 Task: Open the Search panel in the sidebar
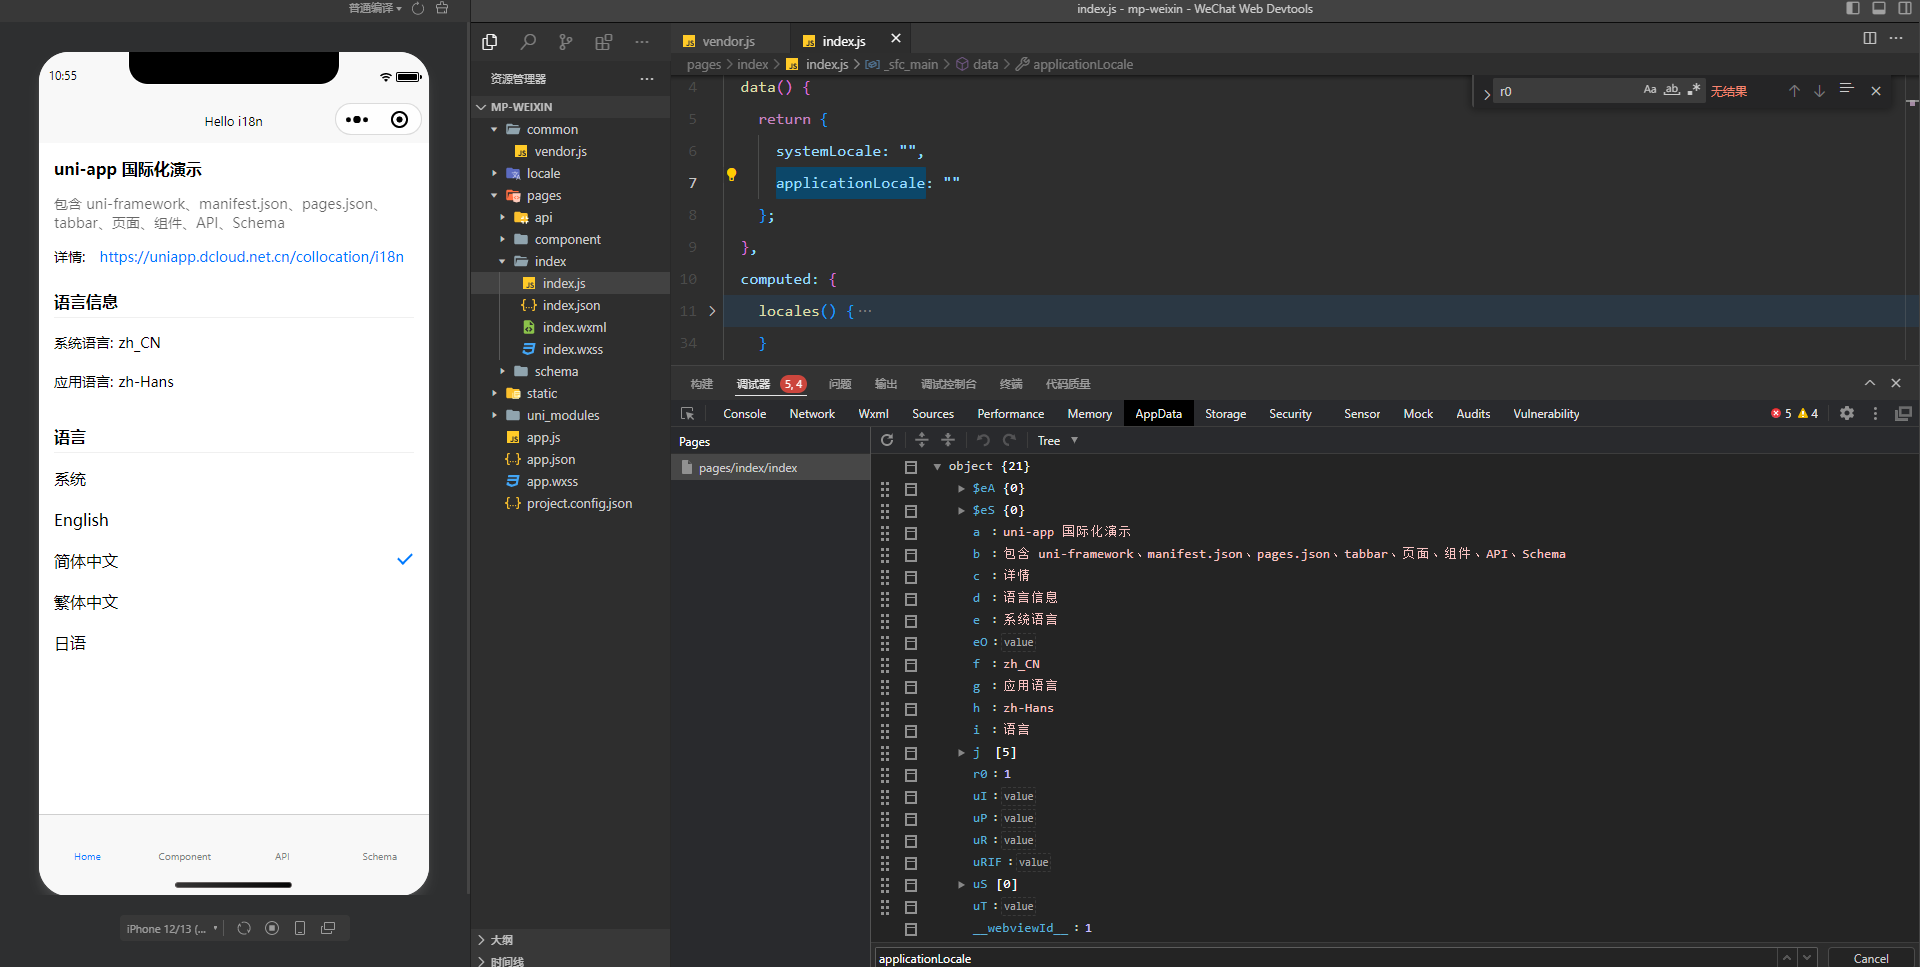(528, 42)
